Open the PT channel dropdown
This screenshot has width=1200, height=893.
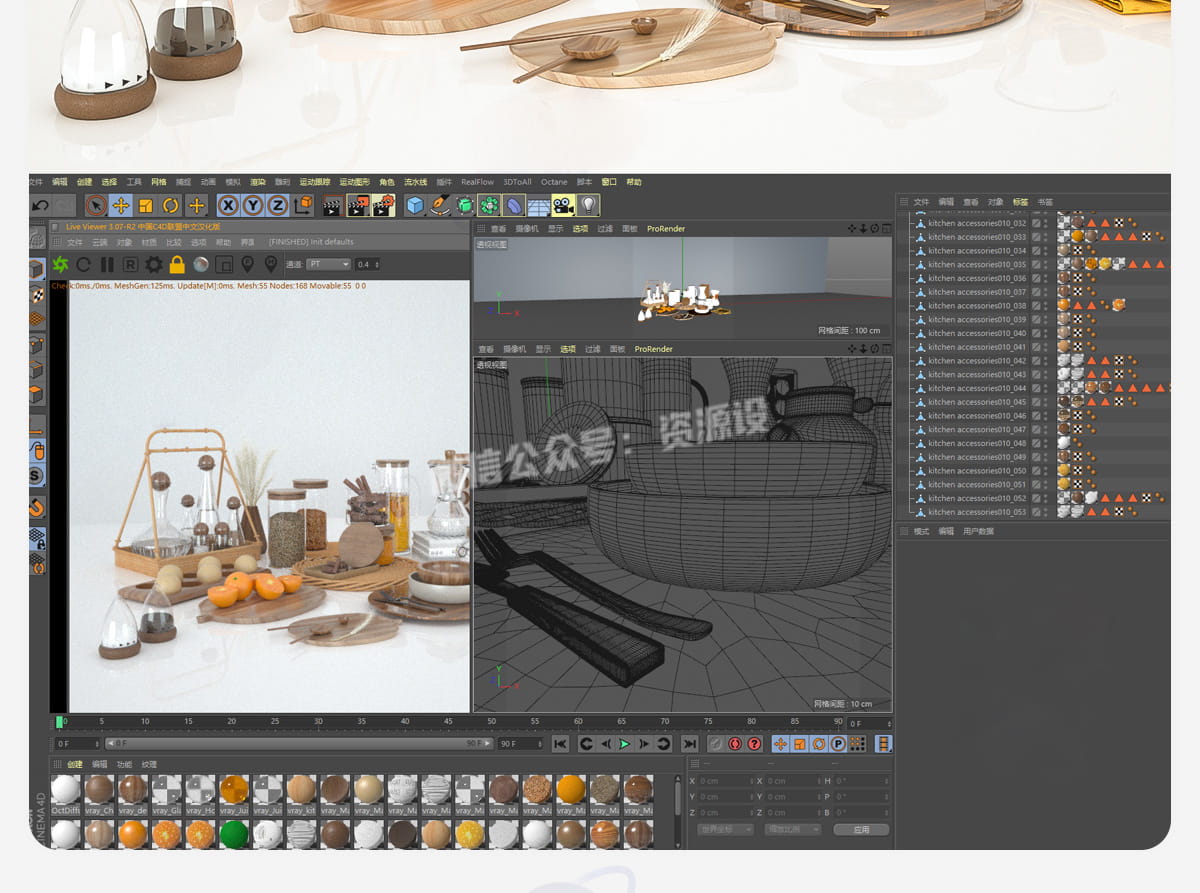pos(328,264)
